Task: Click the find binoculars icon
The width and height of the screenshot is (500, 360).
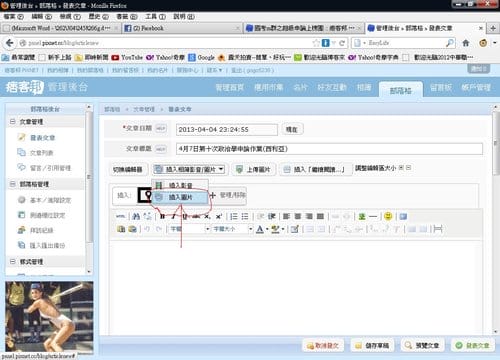Action: coord(136,216)
